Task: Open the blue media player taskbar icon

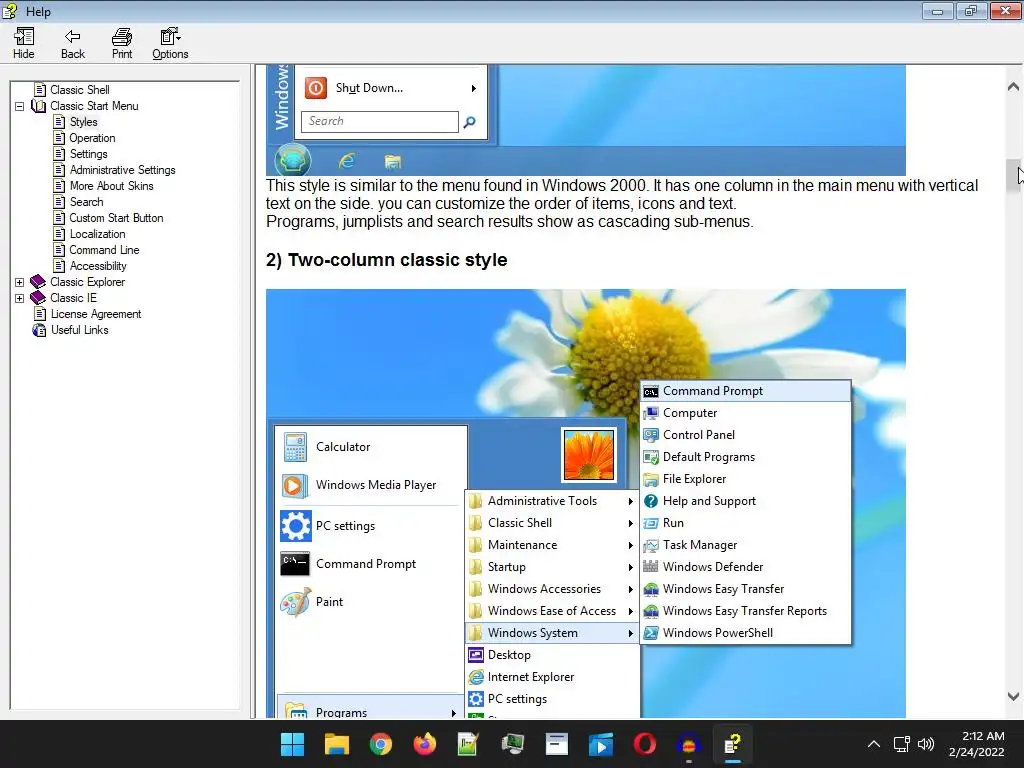Action: (601, 744)
